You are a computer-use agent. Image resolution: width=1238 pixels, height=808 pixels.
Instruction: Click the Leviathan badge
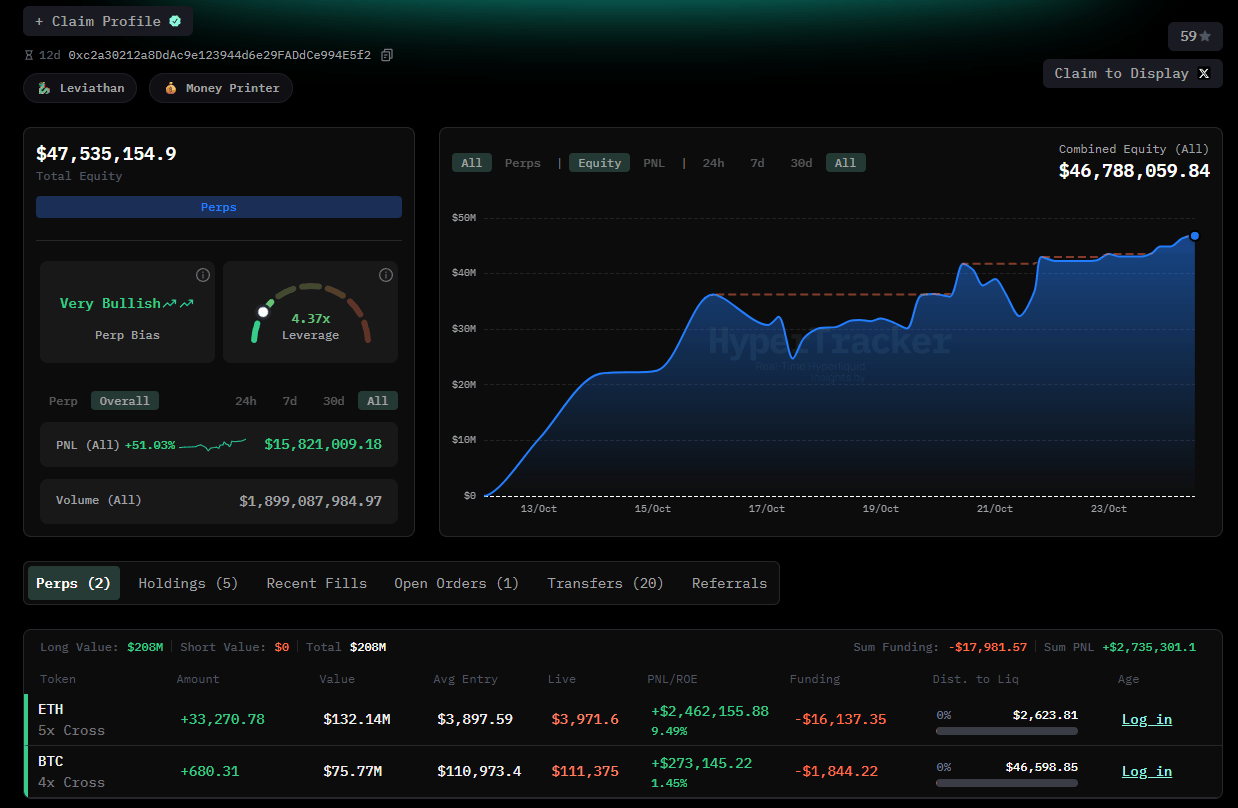pos(81,88)
